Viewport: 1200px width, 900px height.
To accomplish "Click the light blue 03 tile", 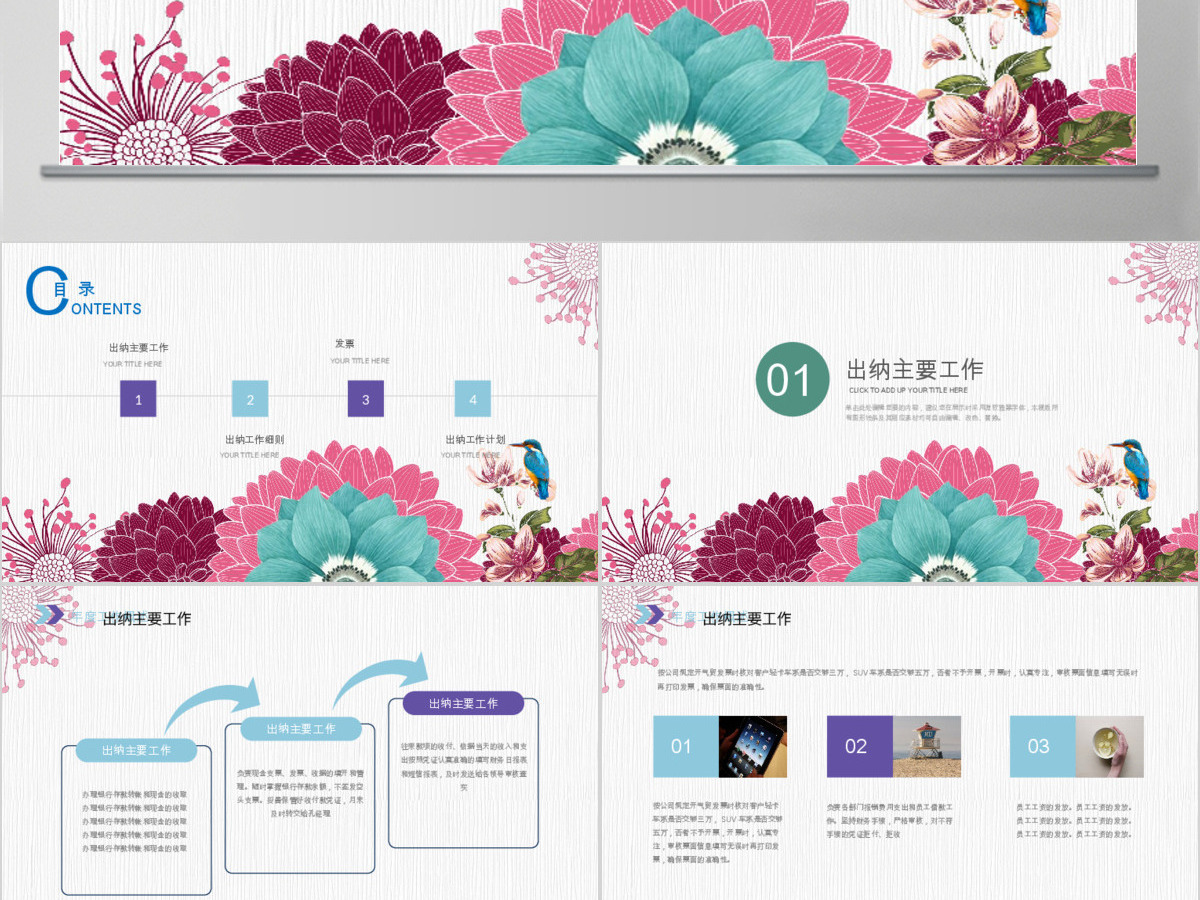I will (x=1042, y=746).
